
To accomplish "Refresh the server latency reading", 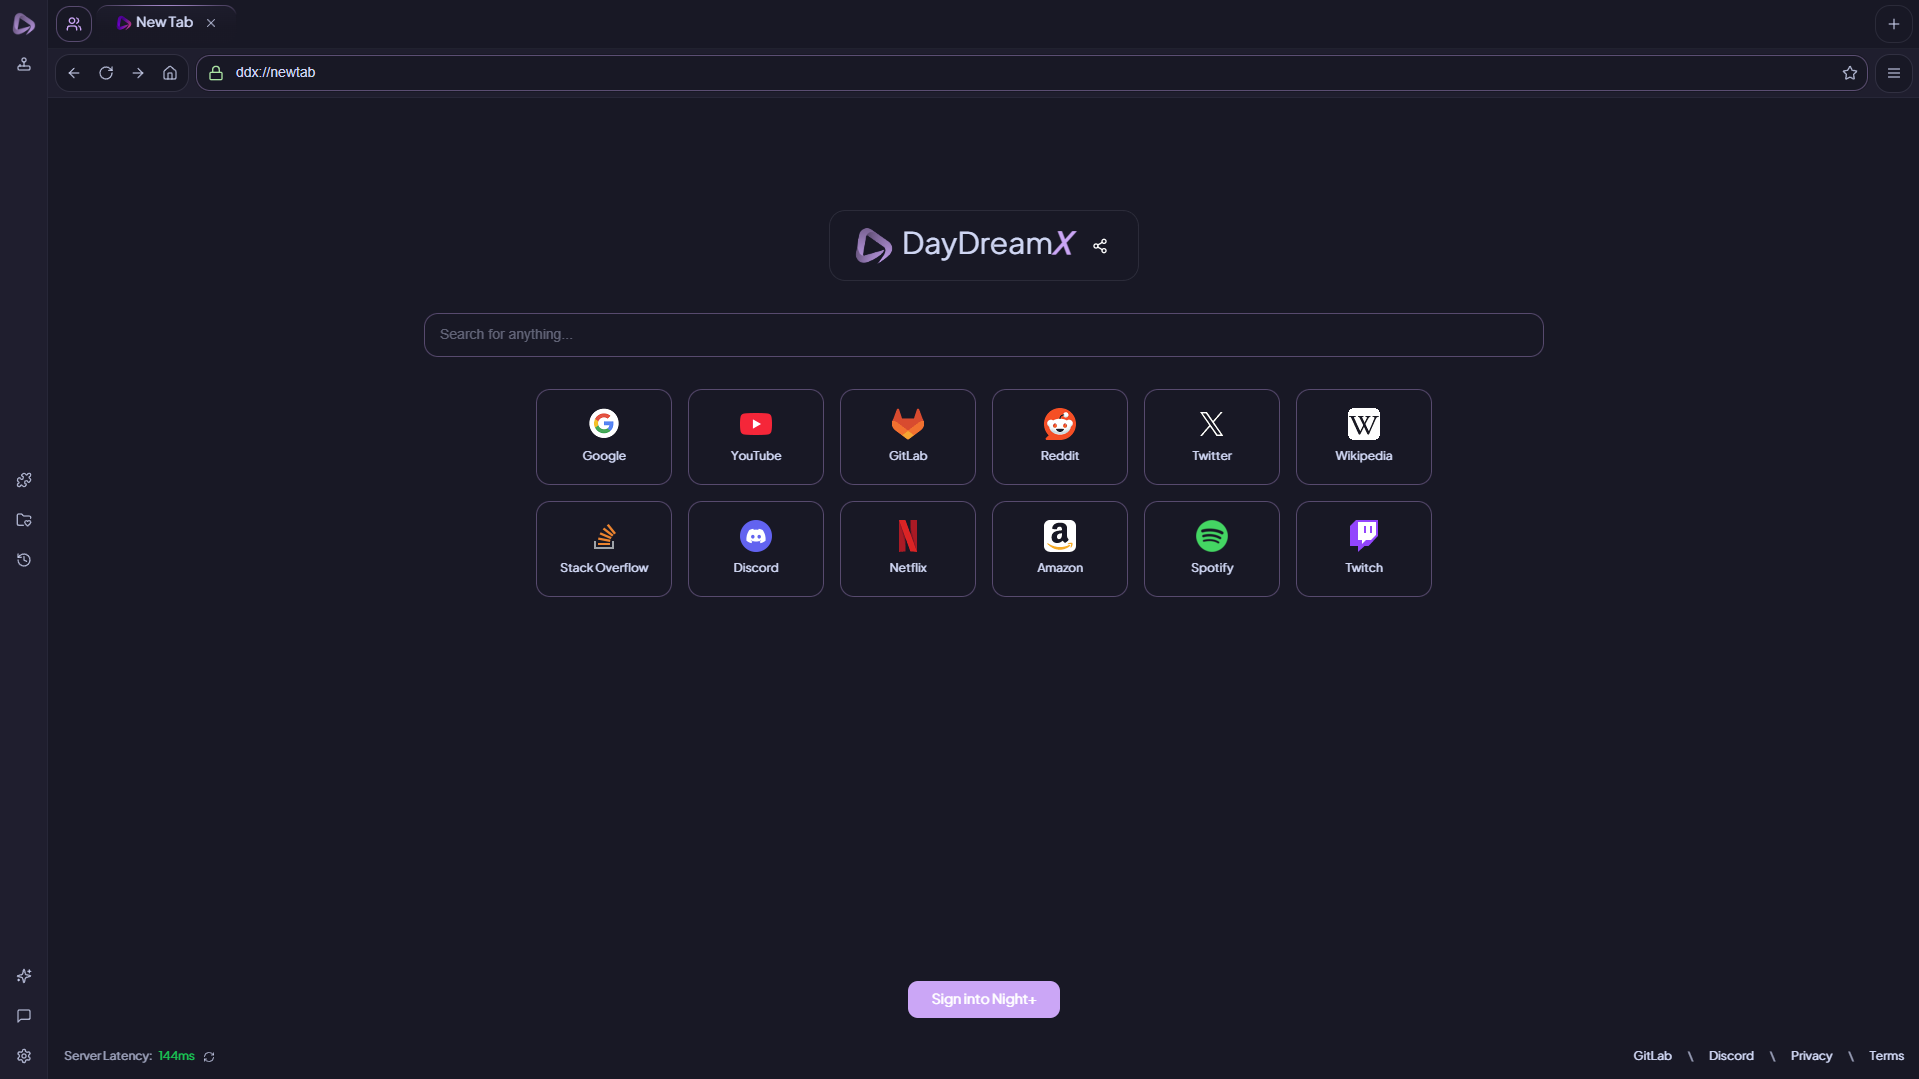I will click(x=208, y=1056).
